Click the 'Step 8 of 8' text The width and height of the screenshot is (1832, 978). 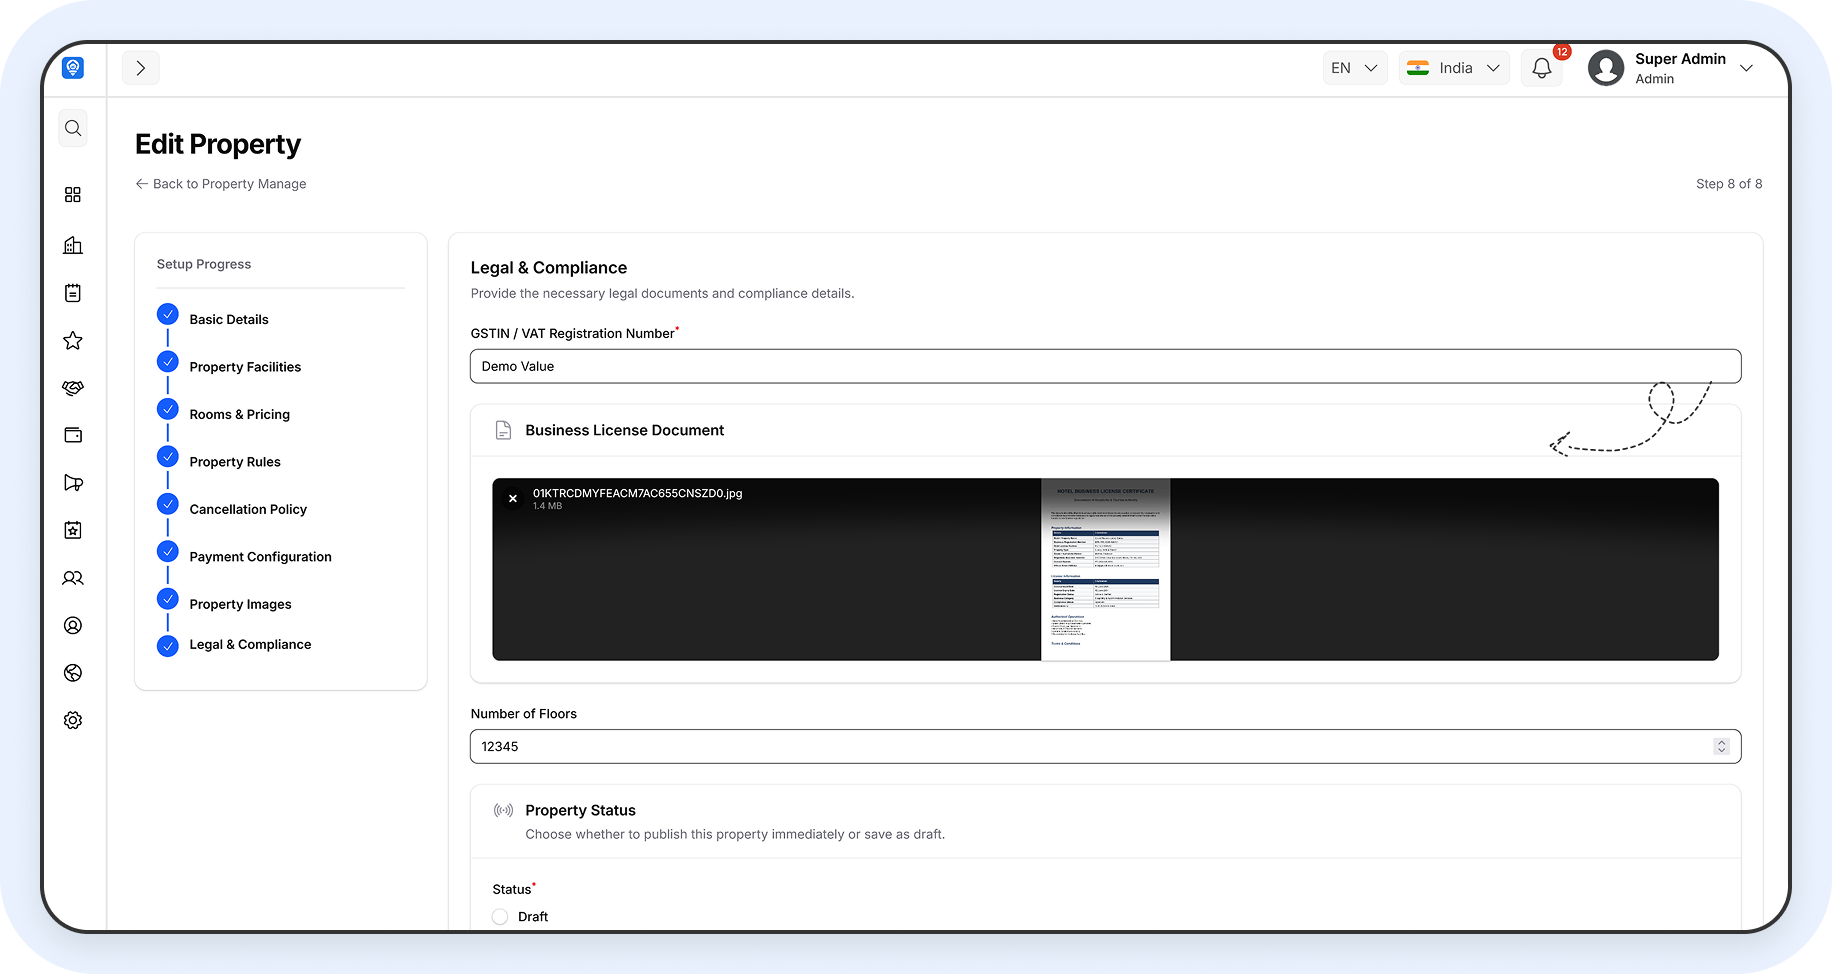[x=1729, y=184]
